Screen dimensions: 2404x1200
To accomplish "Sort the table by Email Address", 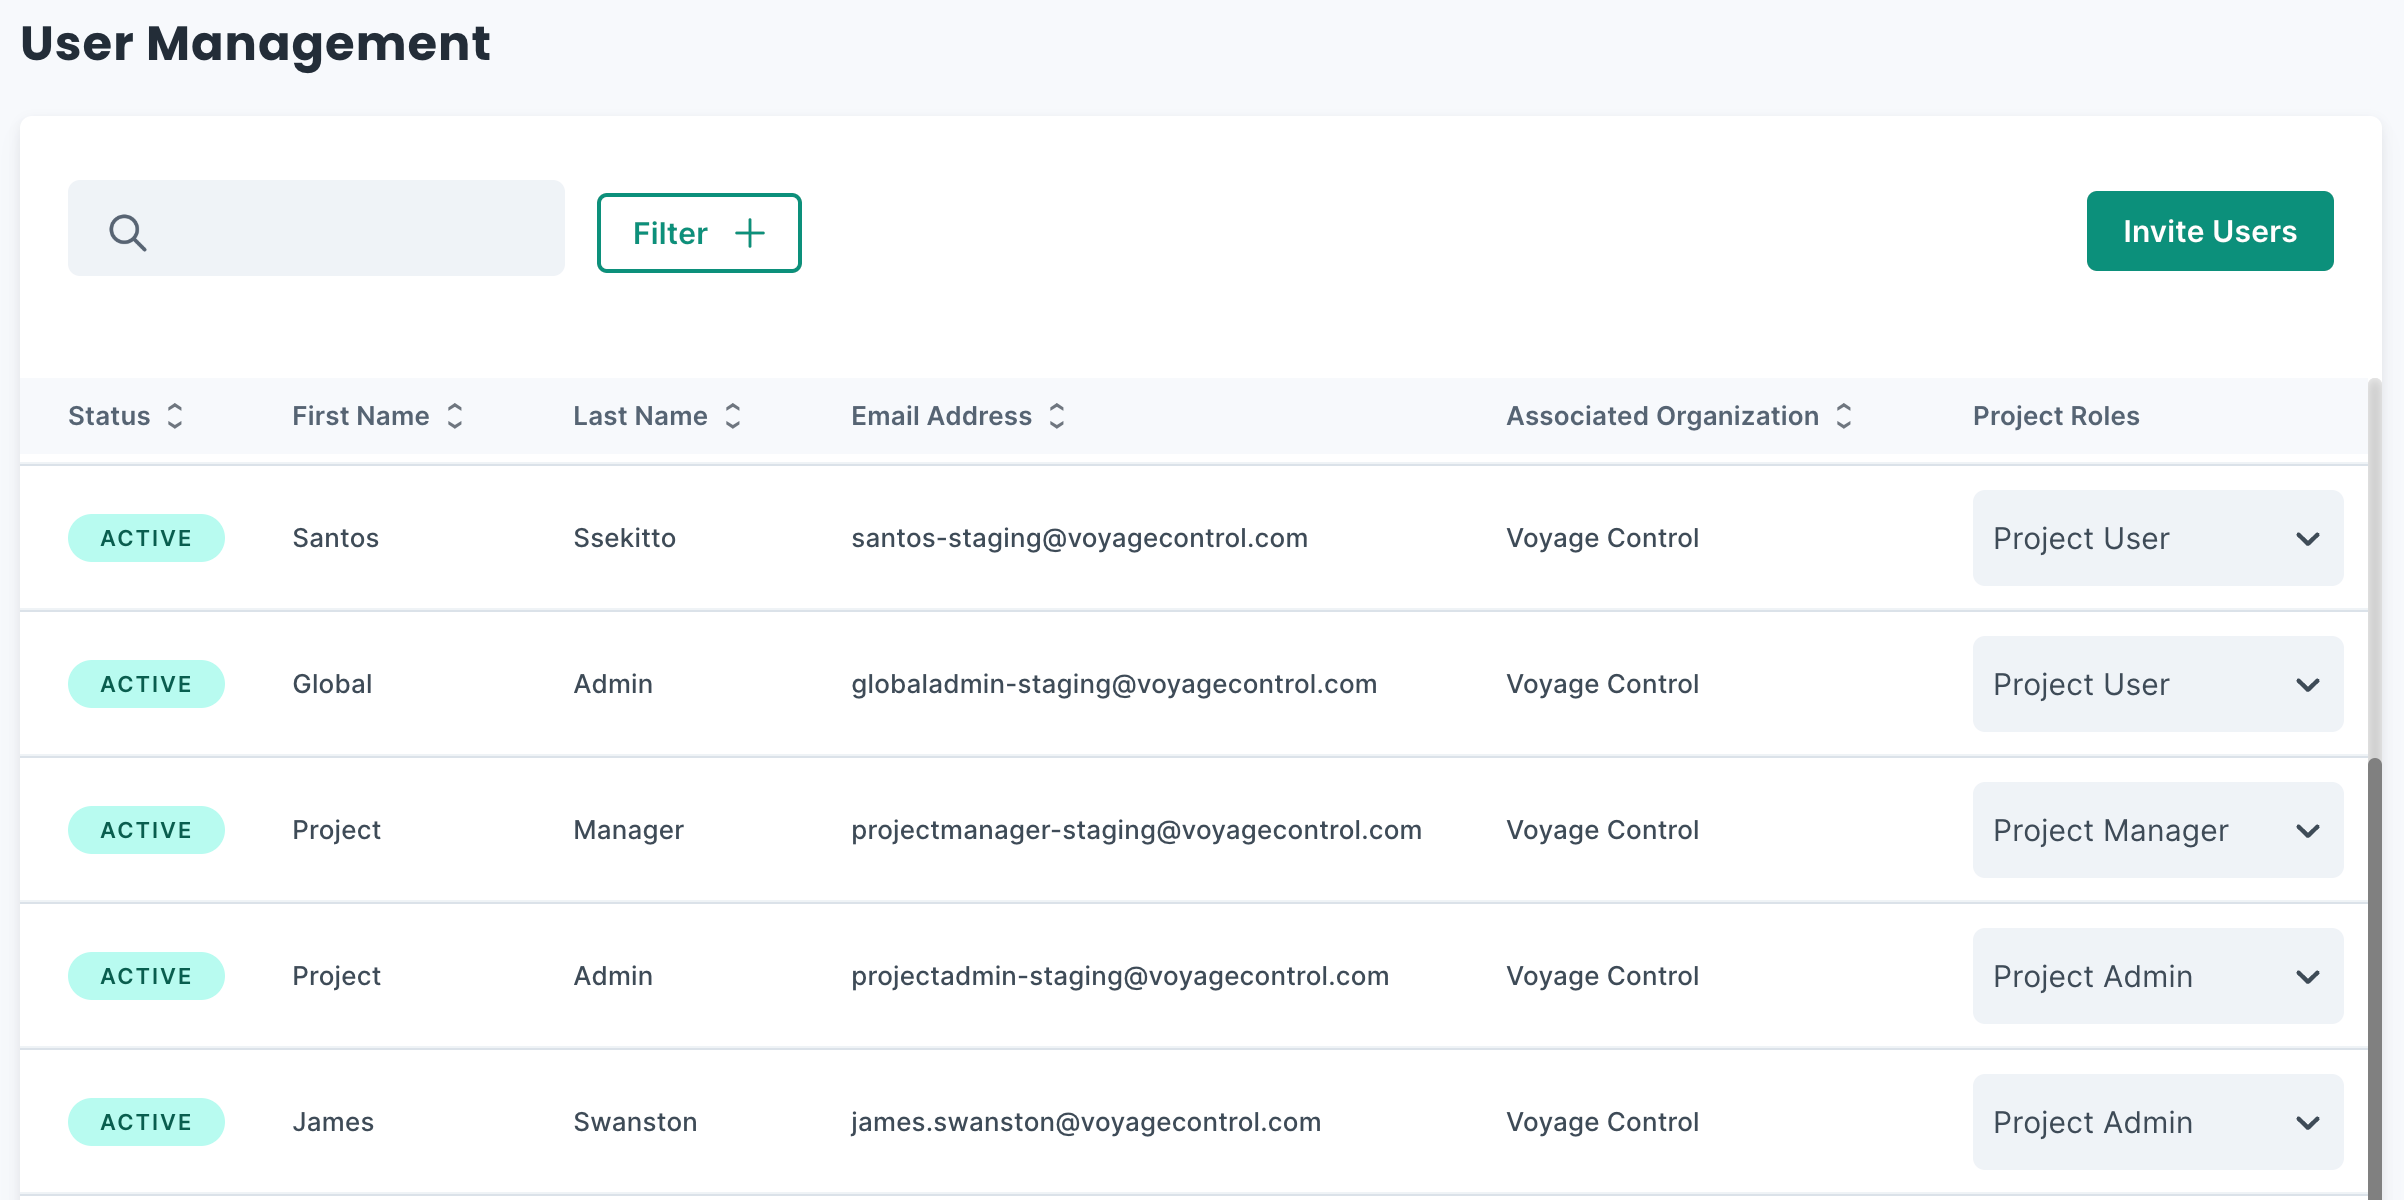I will (x=1057, y=415).
